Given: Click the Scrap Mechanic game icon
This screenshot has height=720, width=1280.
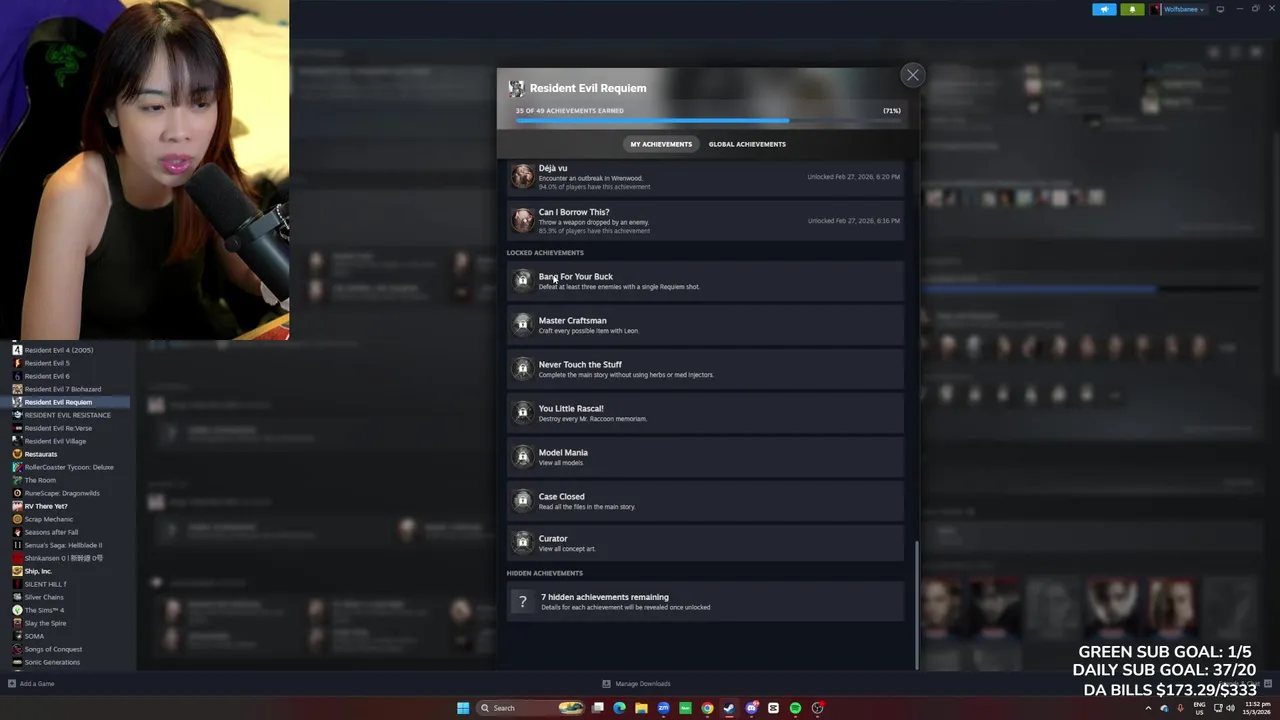Looking at the screenshot, I should click(x=17, y=519).
